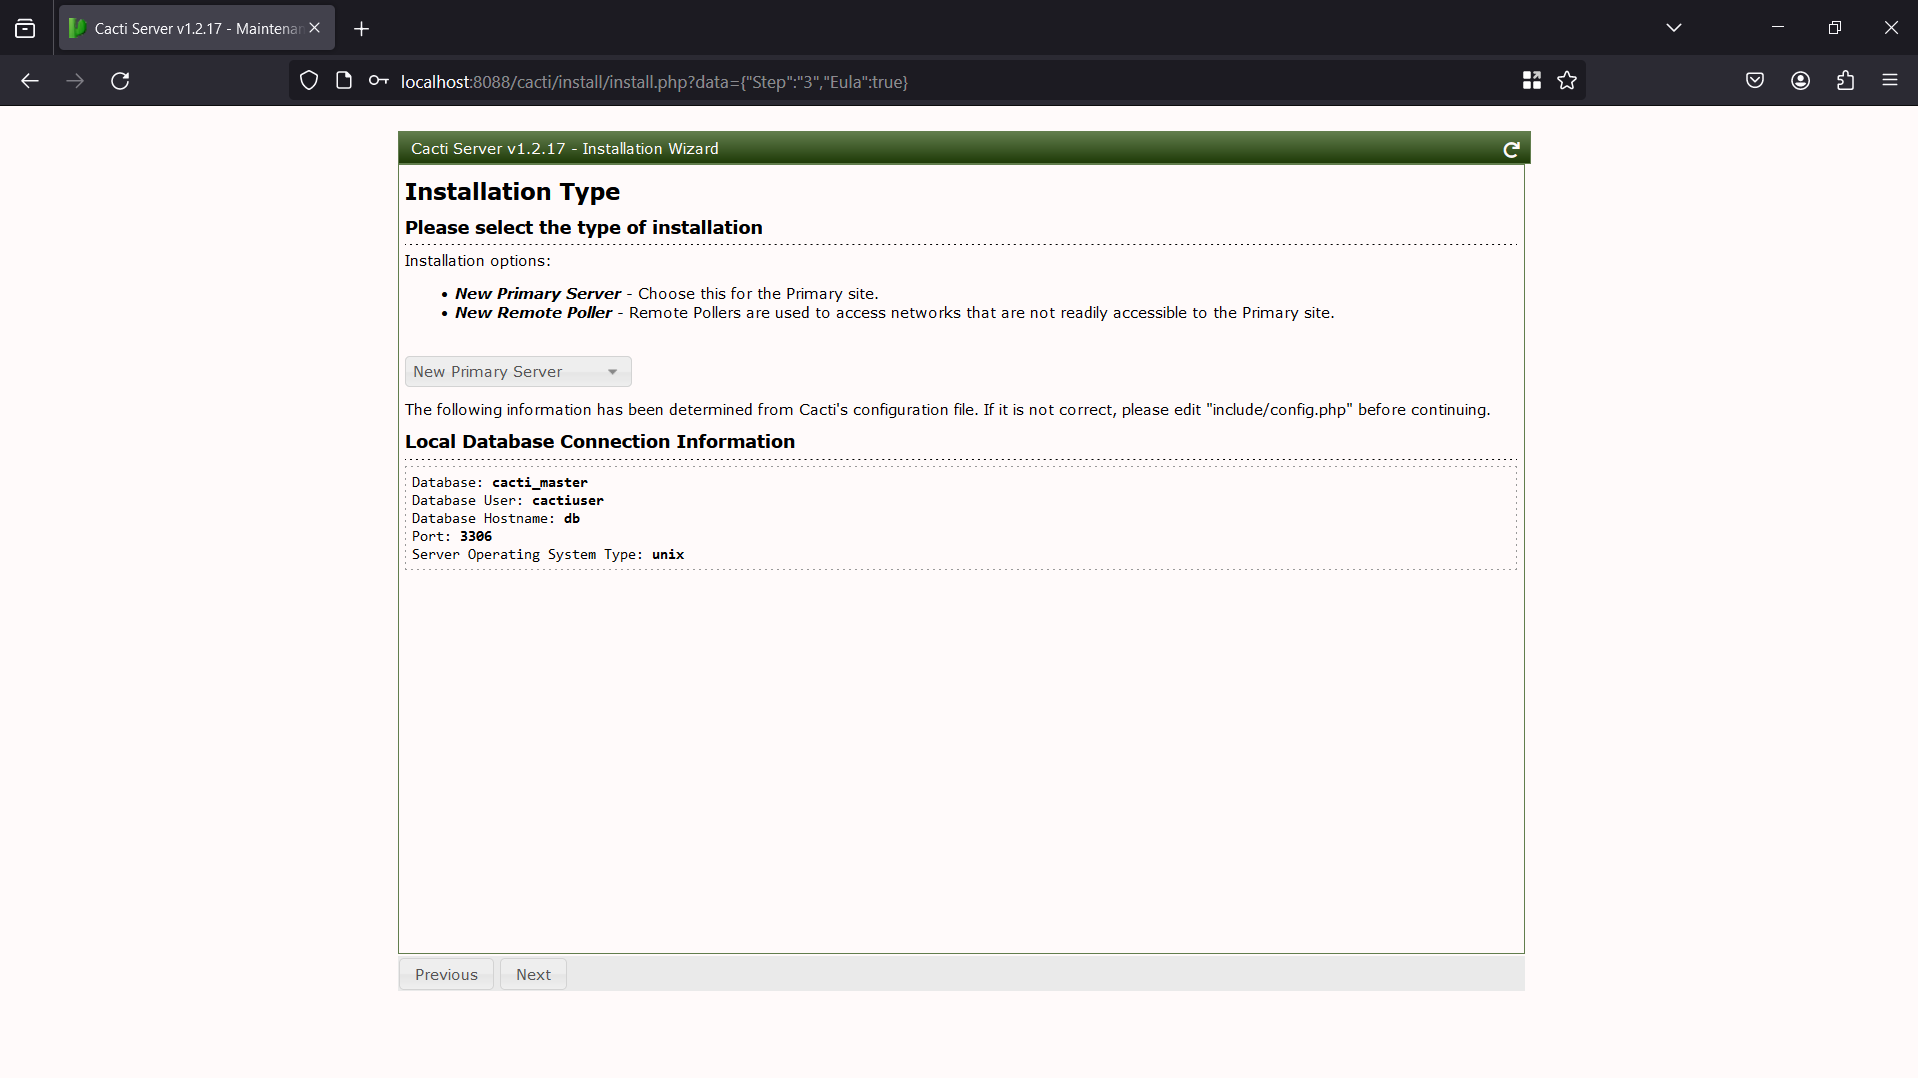The height and width of the screenshot is (1078, 1918).
Task: Open the Extensions puzzle icon
Action: pyautogui.click(x=1845, y=81)
